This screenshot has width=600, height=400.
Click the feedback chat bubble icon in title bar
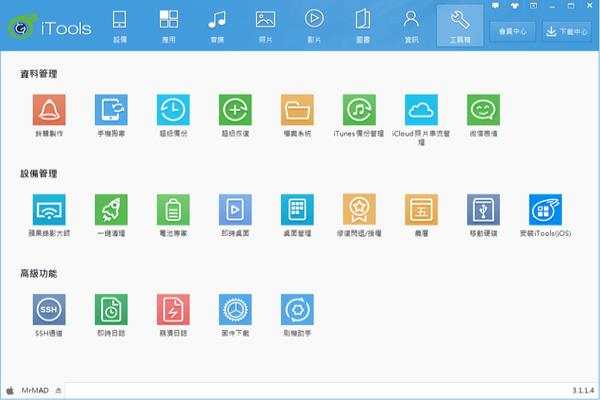click(x=496, y=5)
